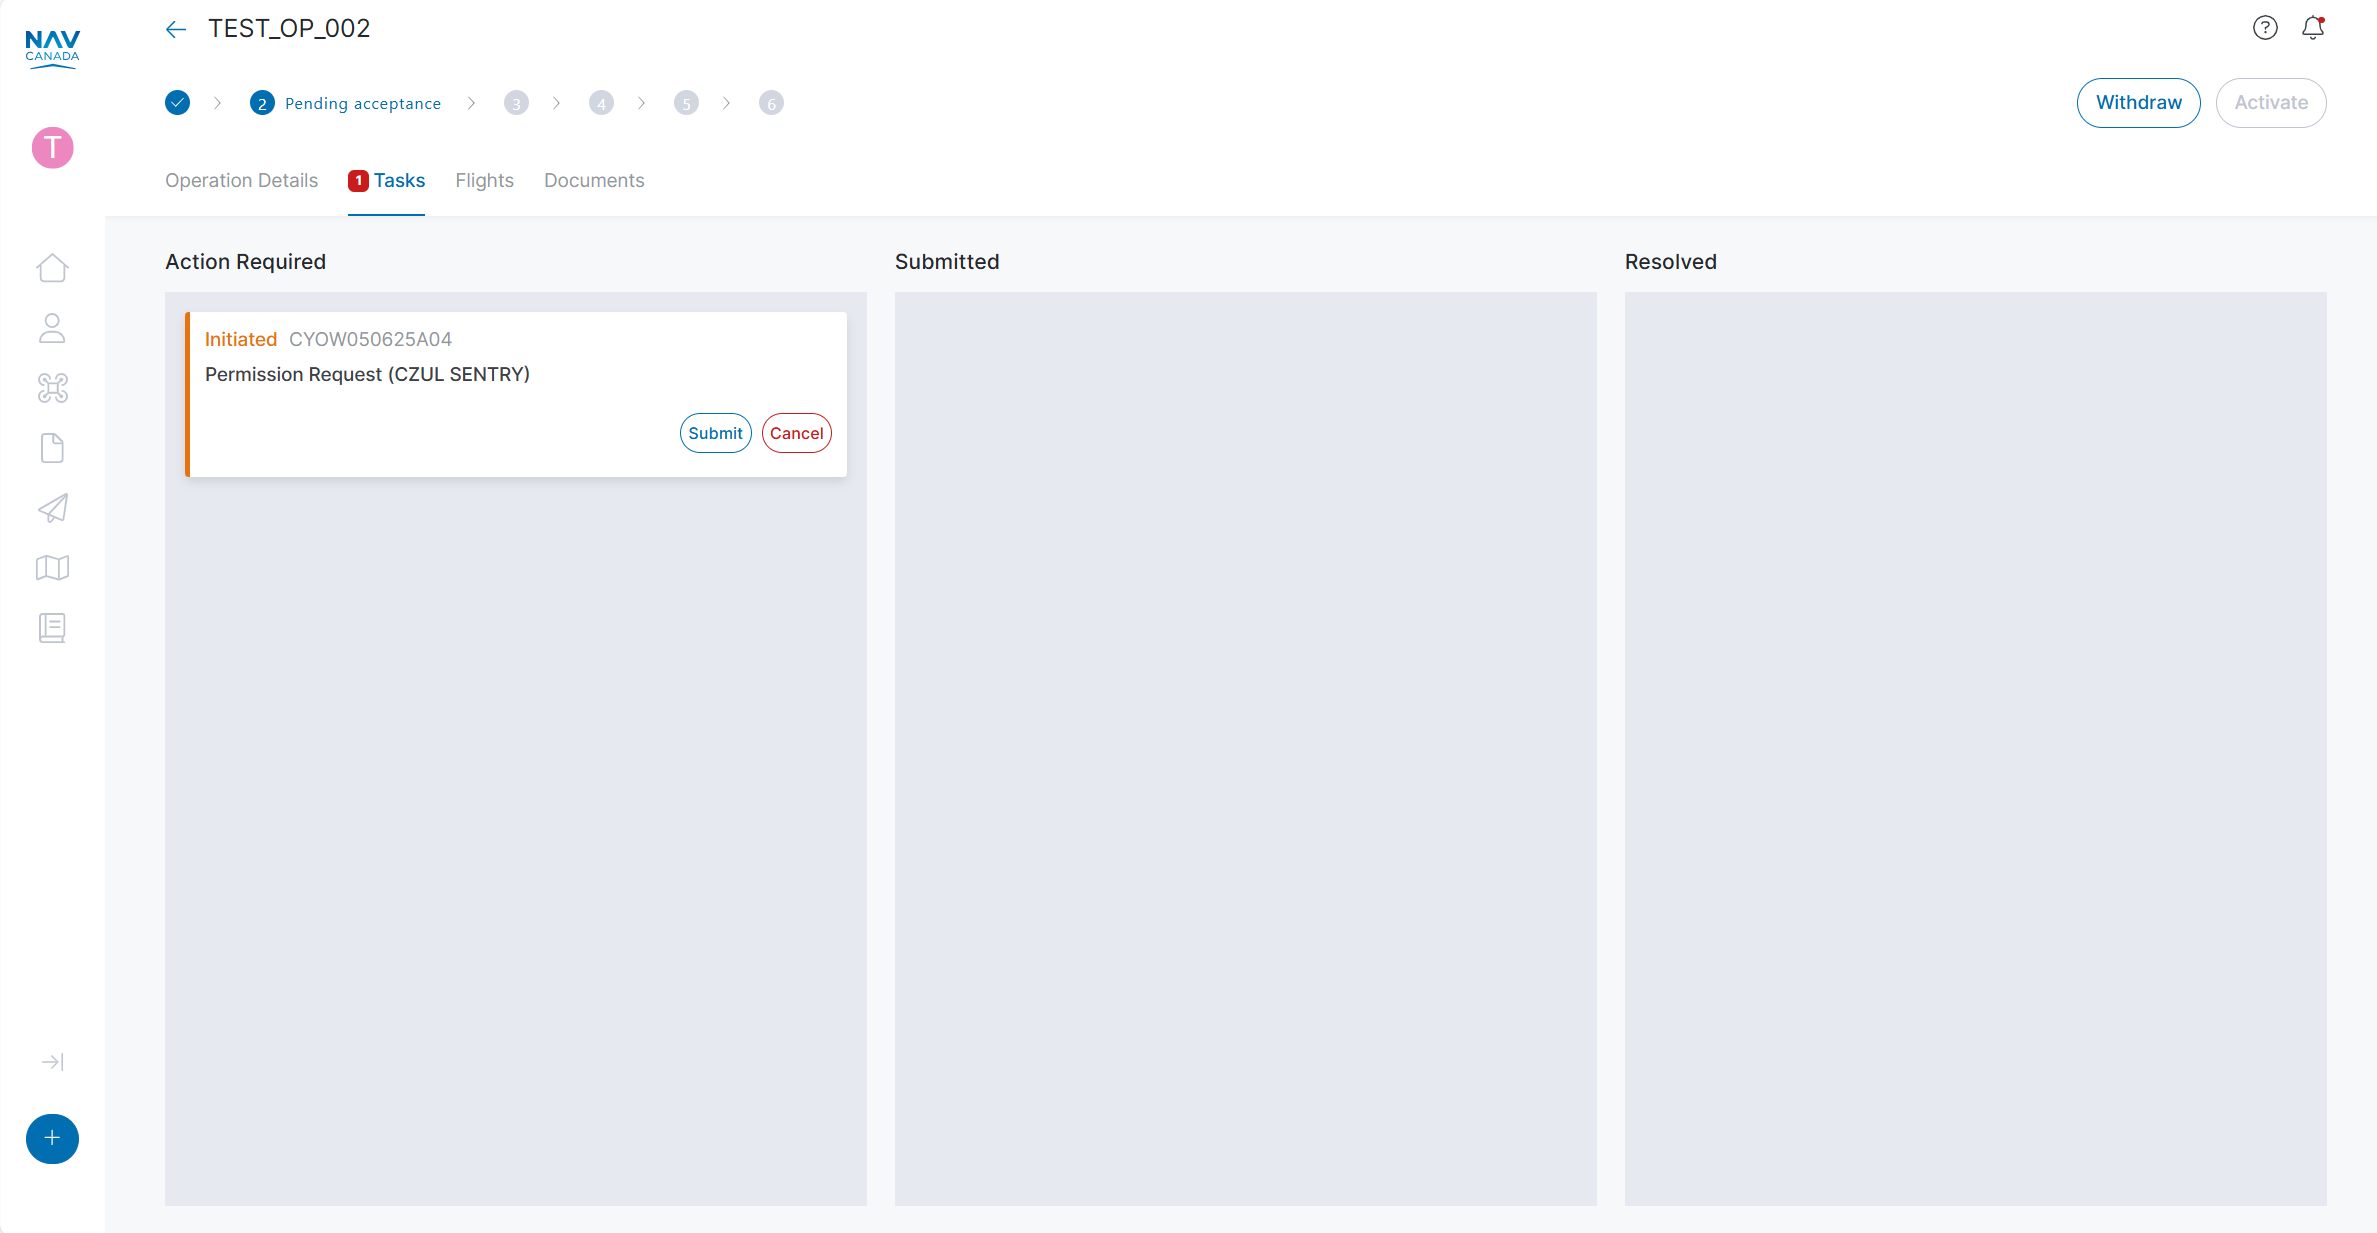Click the blue plus create button
2377x1233 pixels.
pyautogui.click(x=52, y=1139)
